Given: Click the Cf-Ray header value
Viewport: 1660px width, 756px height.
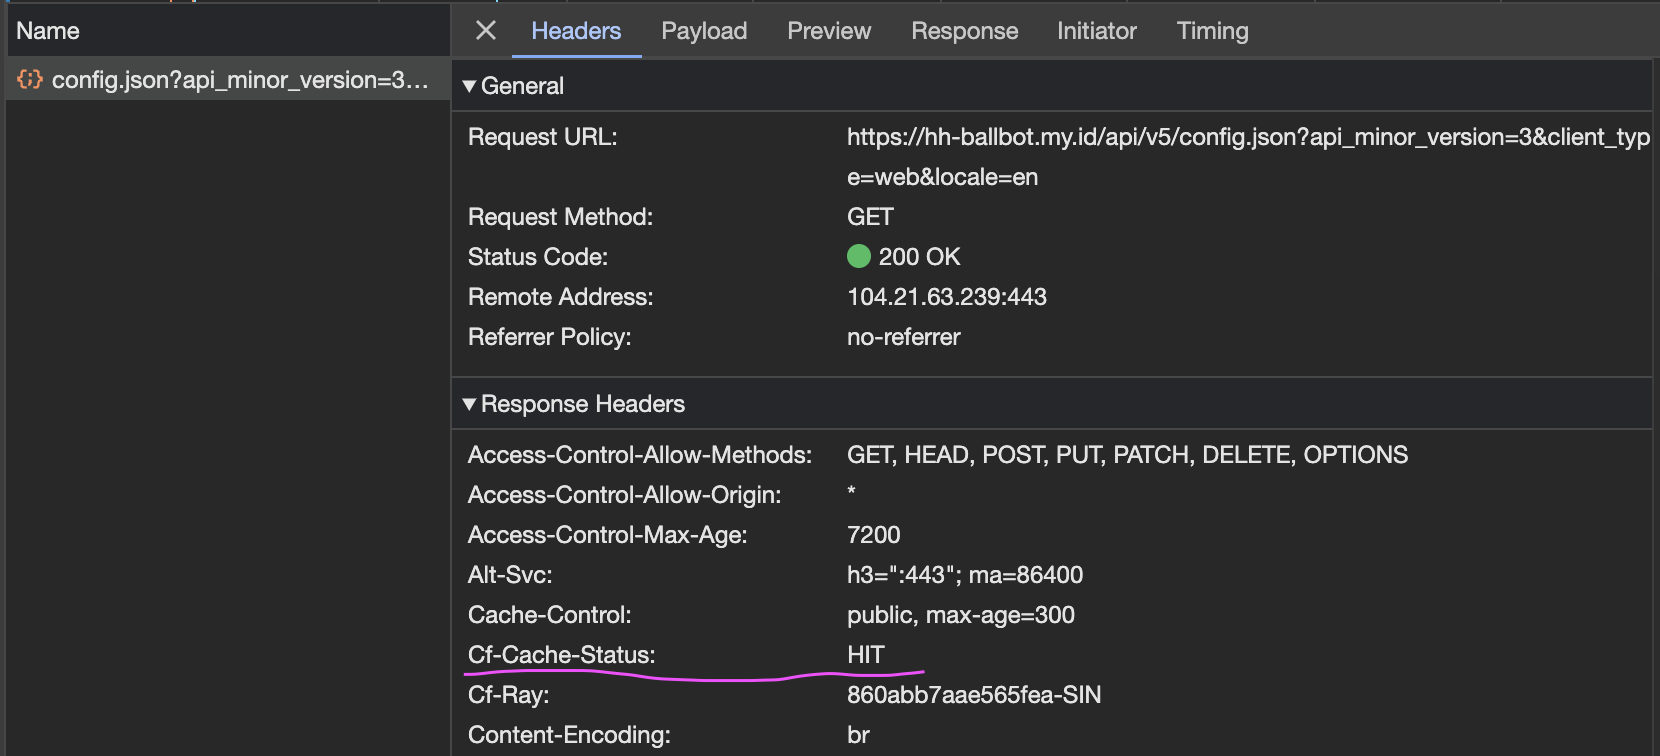Looking at the screenshot, I should [x=973, y=695].
